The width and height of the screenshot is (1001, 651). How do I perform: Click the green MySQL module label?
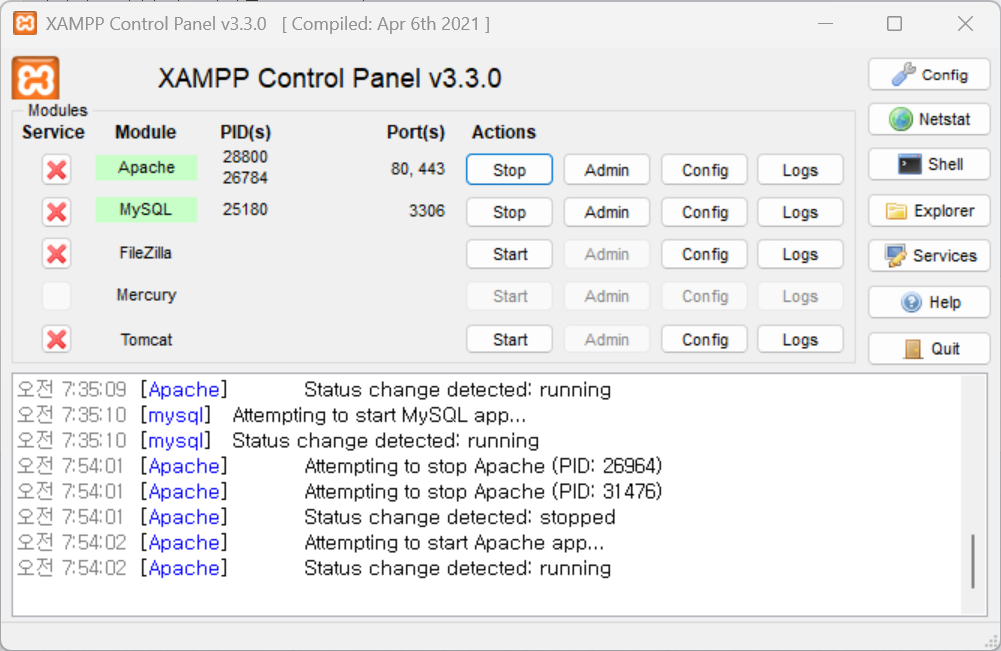(x=146, y=210)
